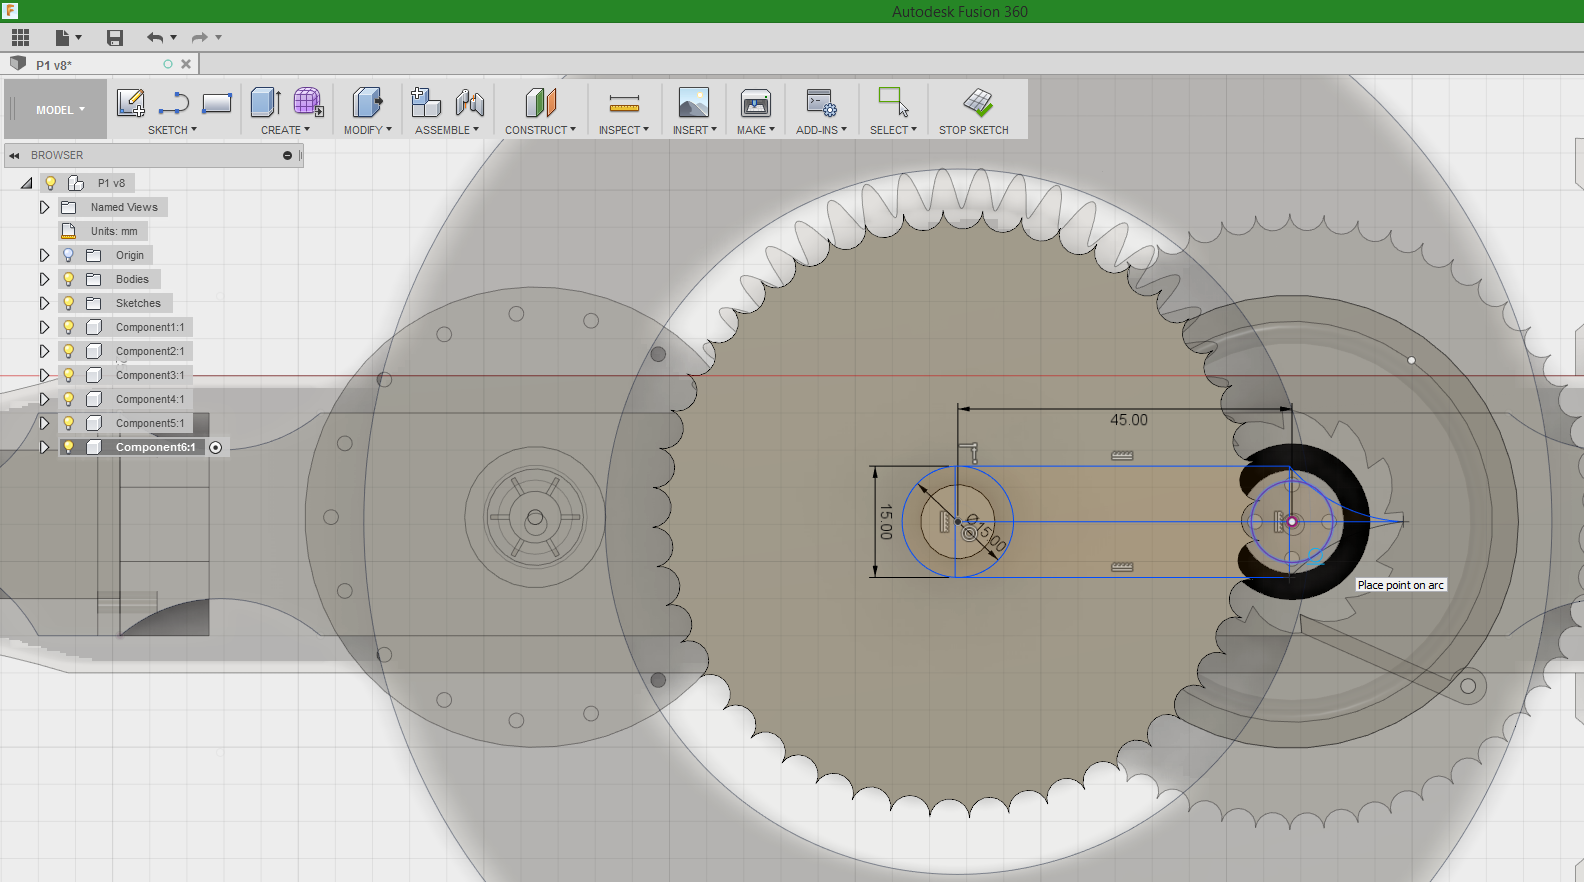Viewport: 1584px width, 882px height.
Task: Select the Measure tool icon
Action: (624, 103)
